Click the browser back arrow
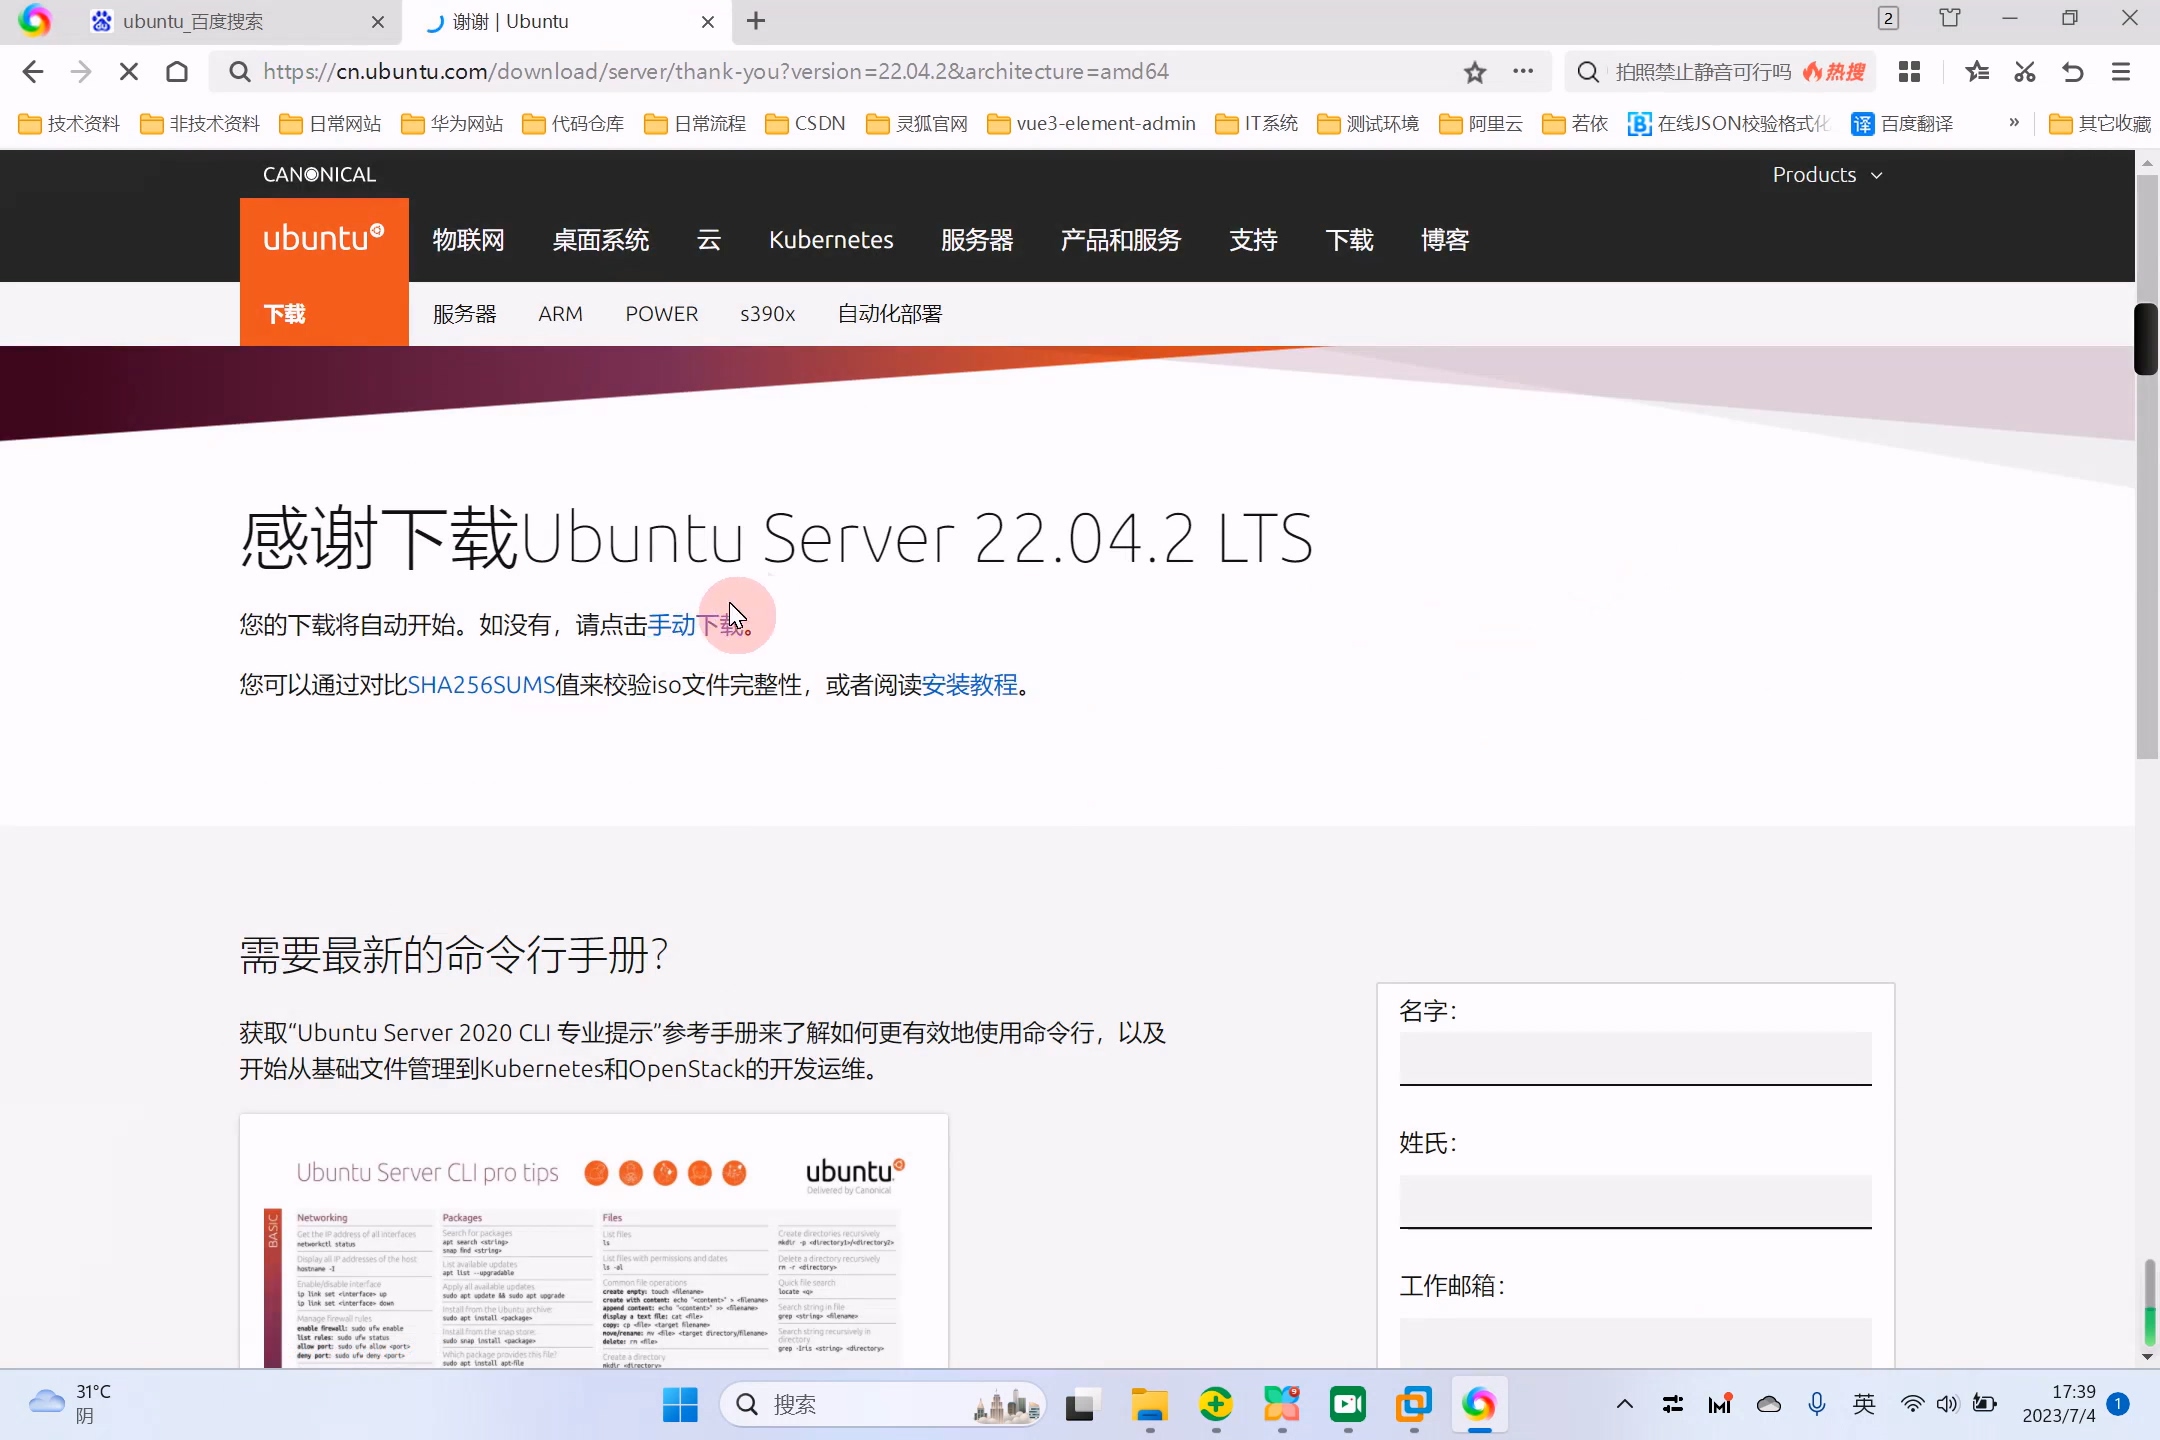 (x=33, y=72)
